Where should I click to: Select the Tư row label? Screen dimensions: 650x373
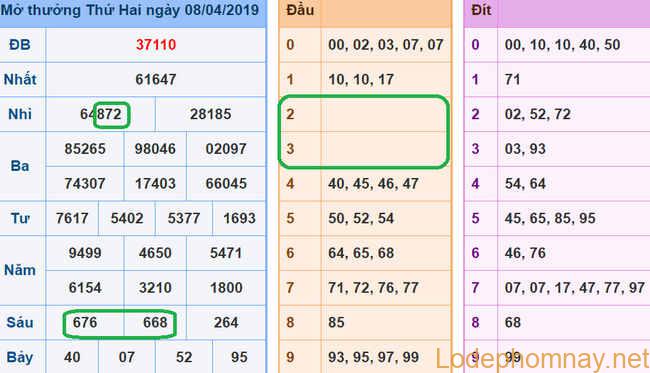20,218
